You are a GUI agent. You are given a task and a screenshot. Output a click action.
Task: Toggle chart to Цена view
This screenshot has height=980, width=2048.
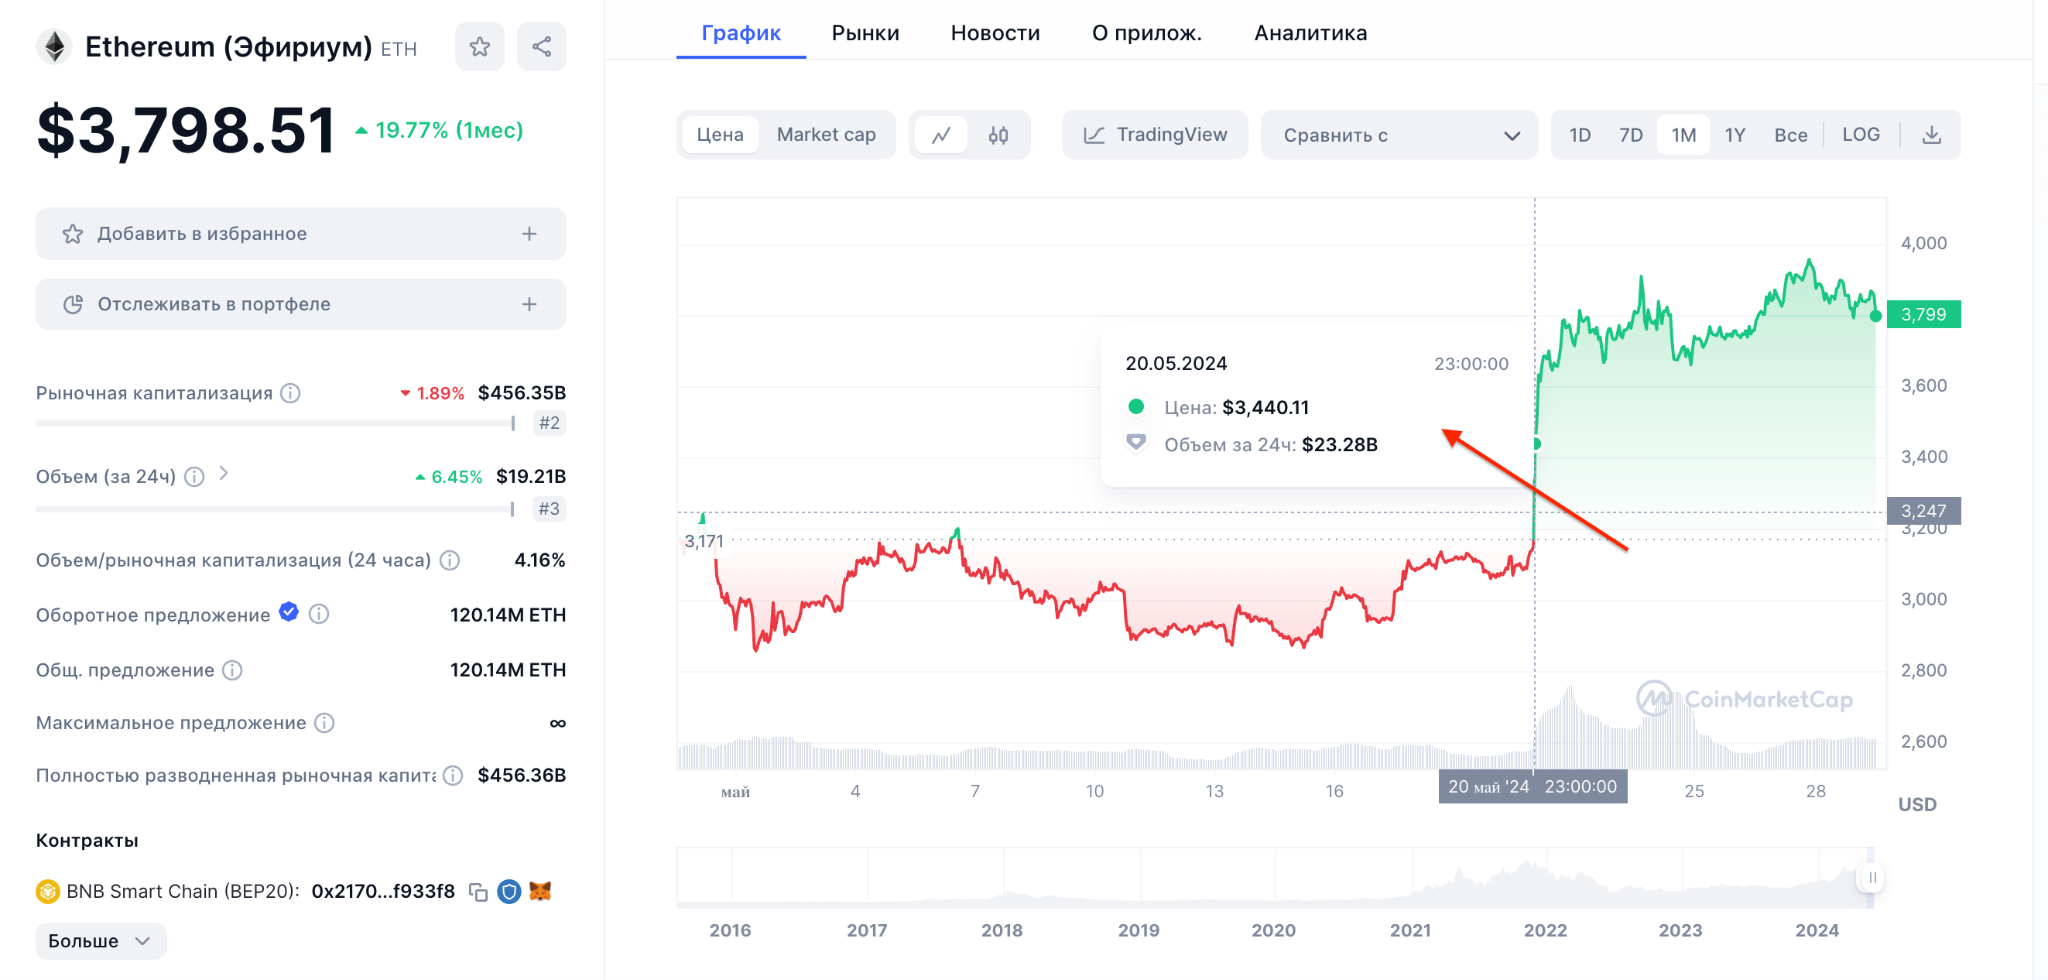pyautogui.click(x=720, y=135)
